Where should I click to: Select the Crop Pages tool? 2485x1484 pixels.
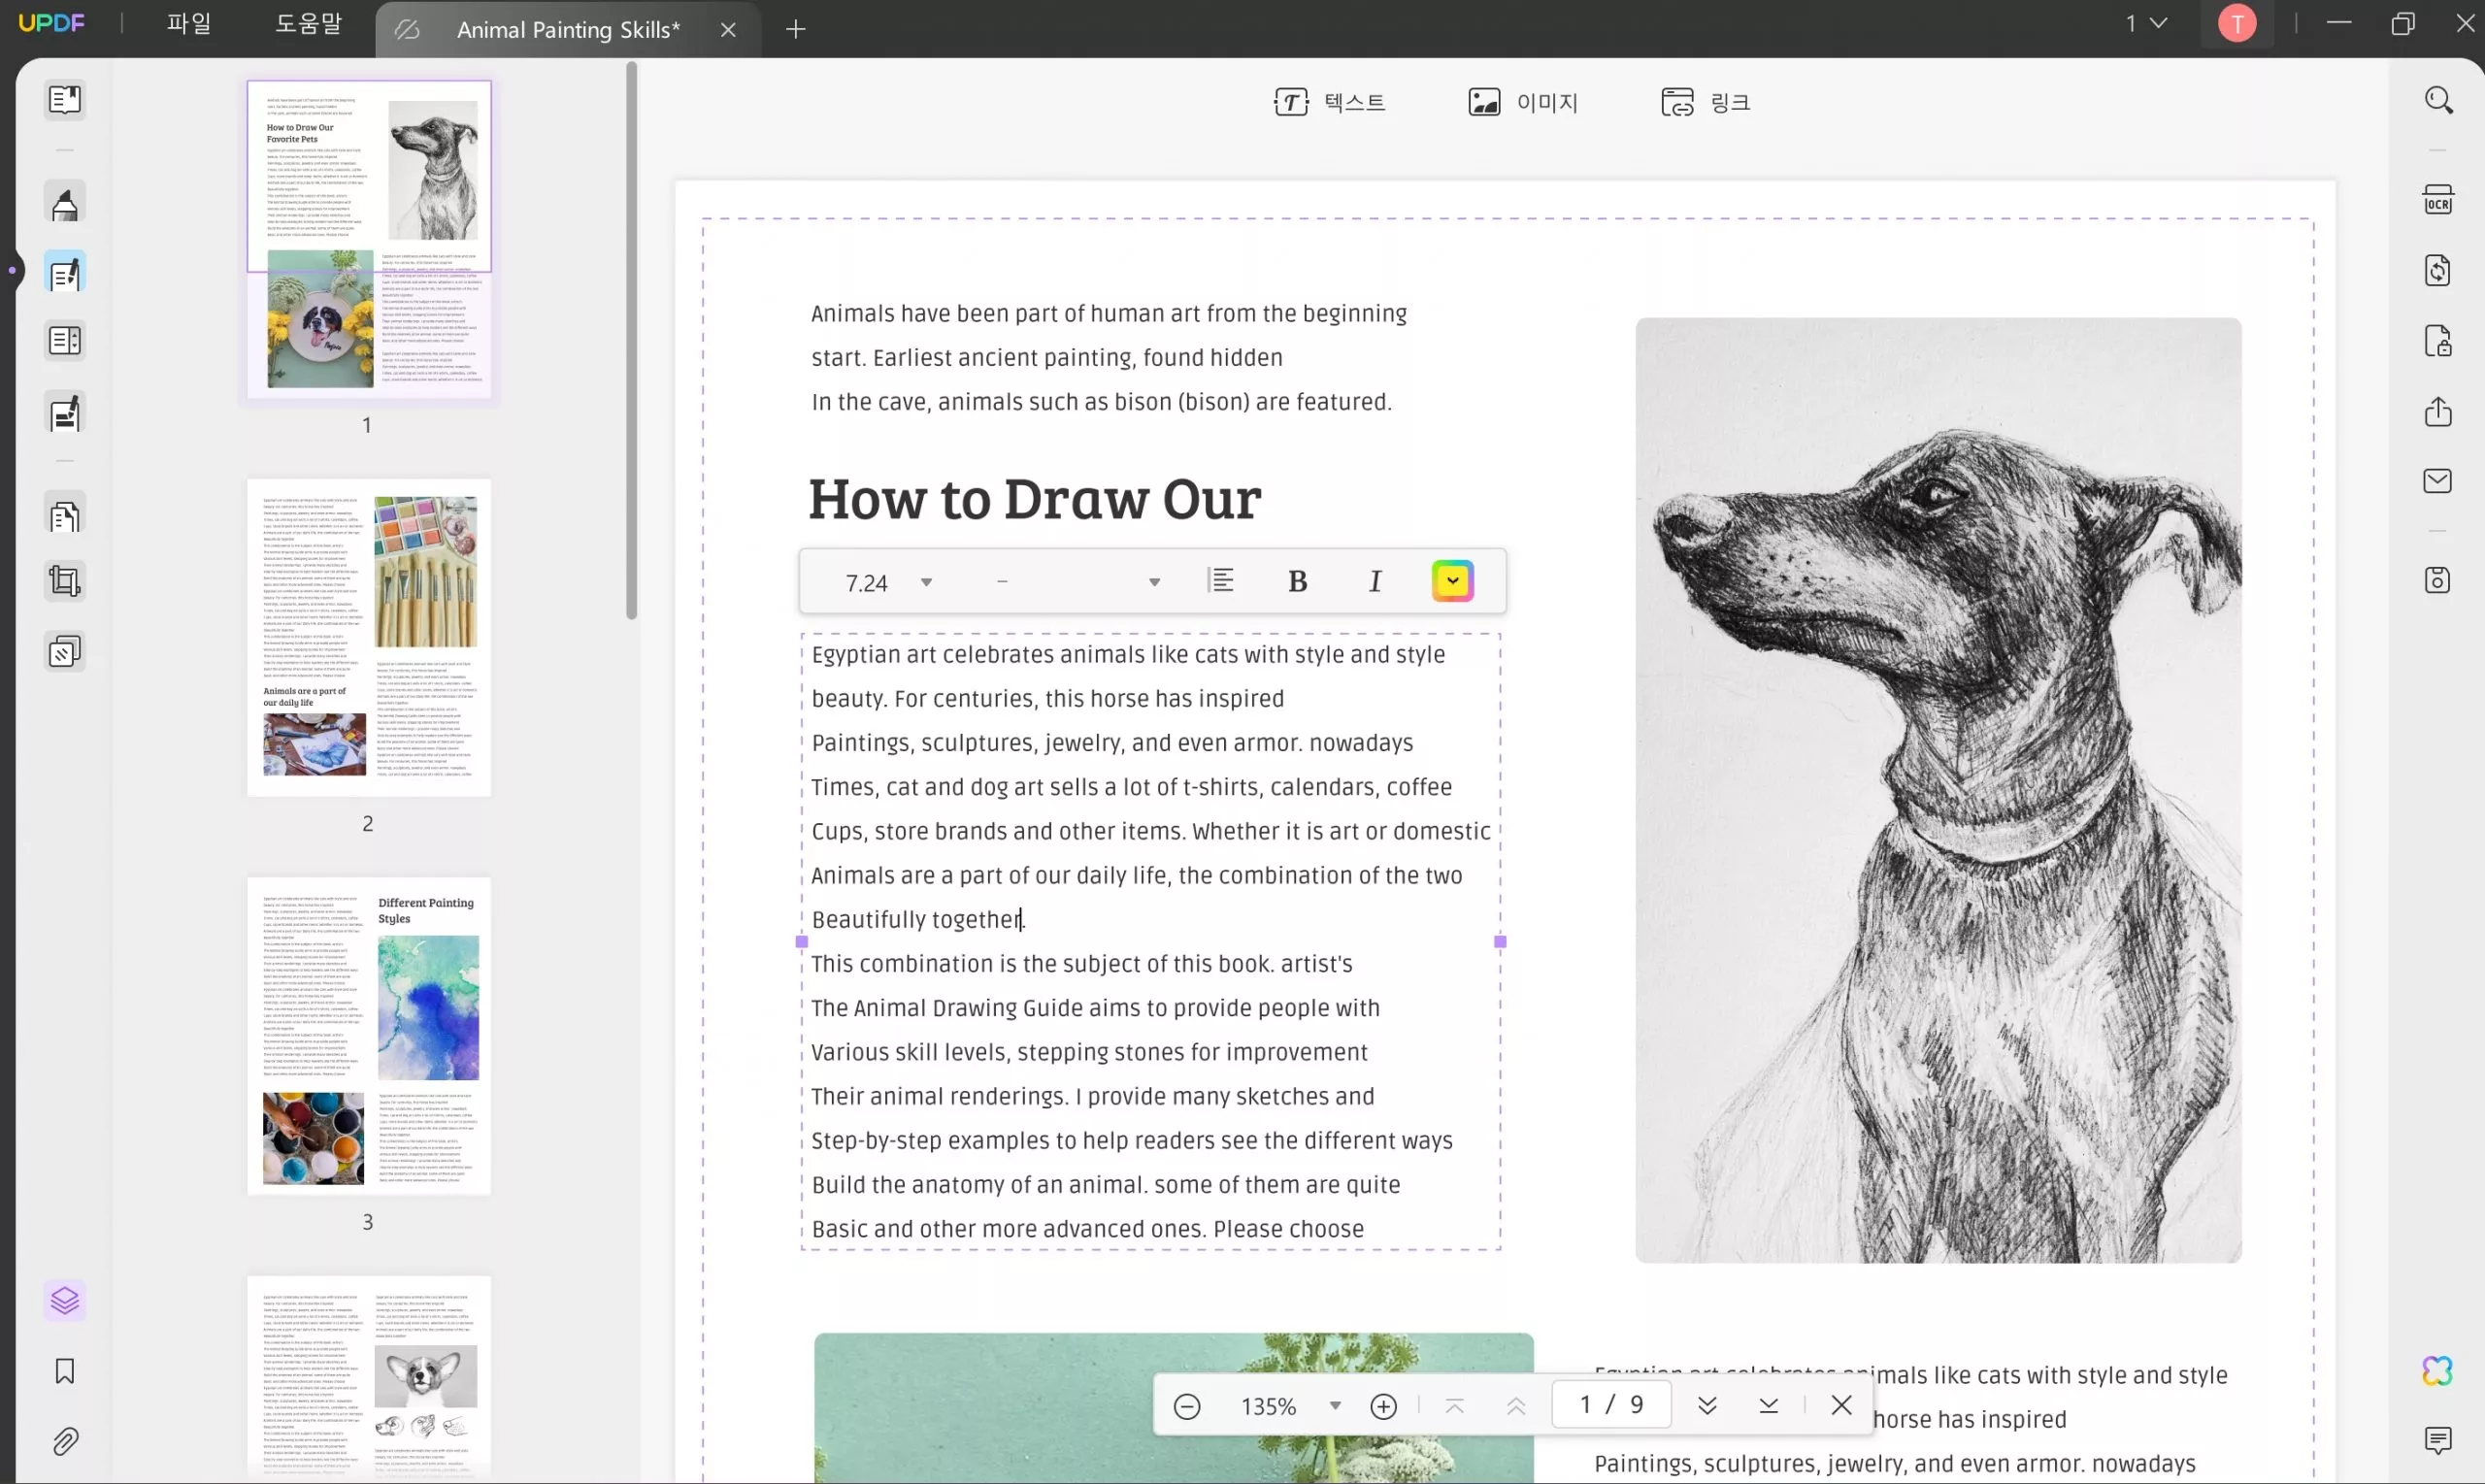click(x=65, y=582)
